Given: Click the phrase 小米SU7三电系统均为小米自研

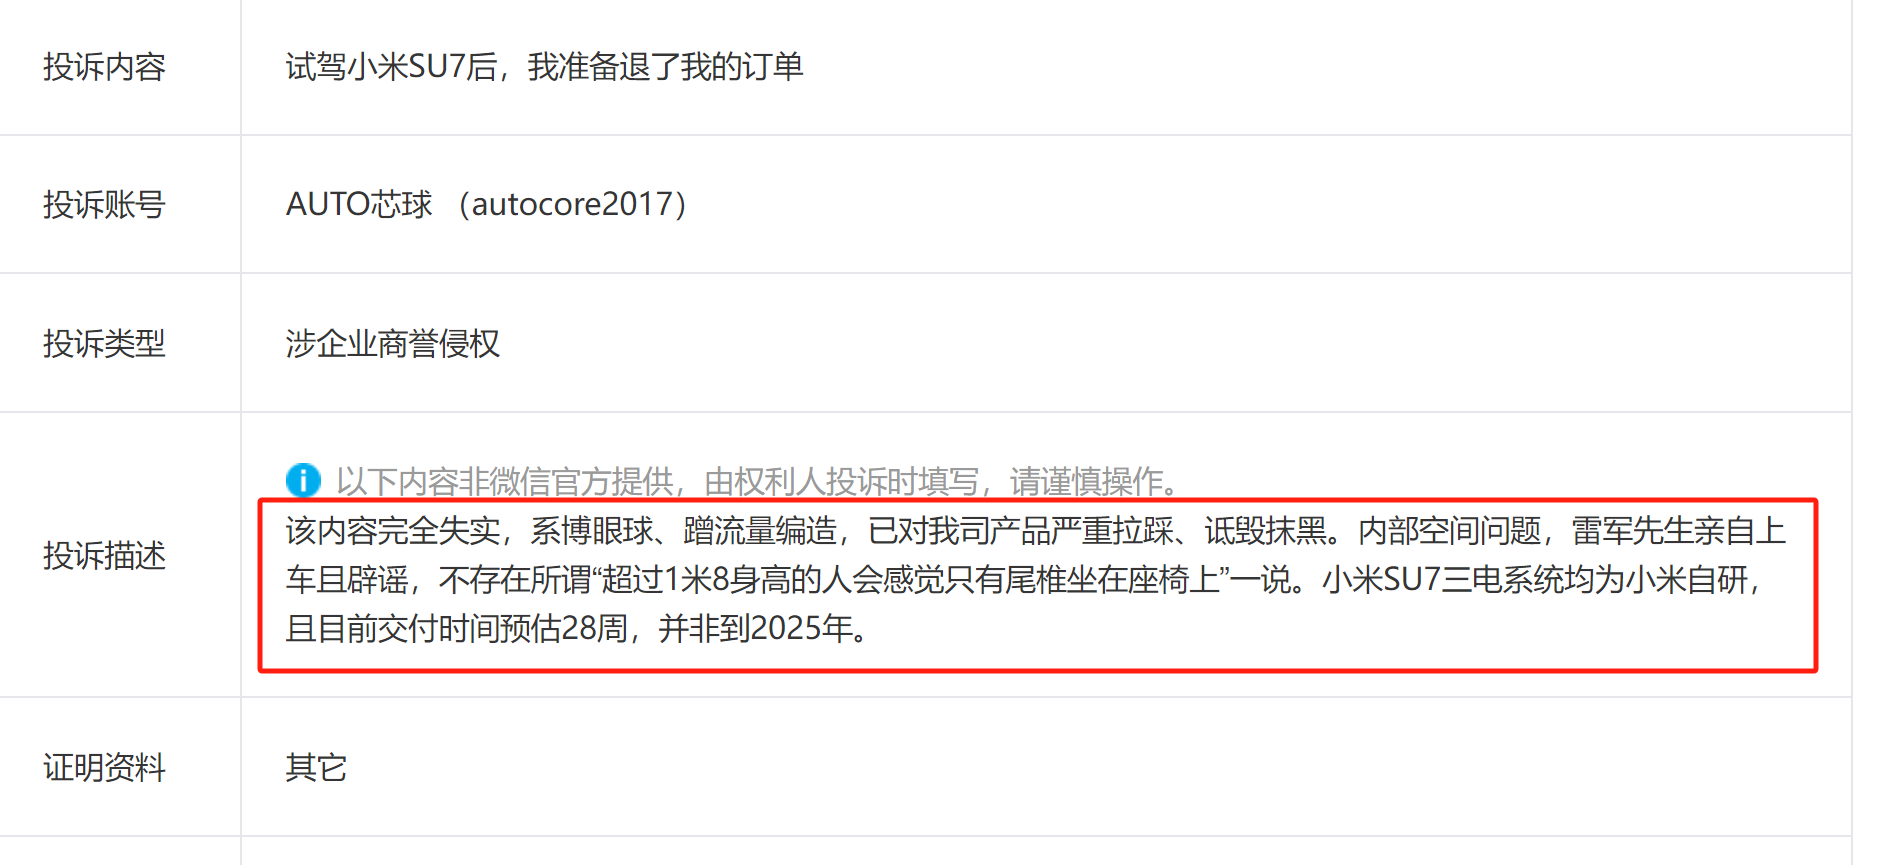Looking at the screenshot, I should (1535, 580).
